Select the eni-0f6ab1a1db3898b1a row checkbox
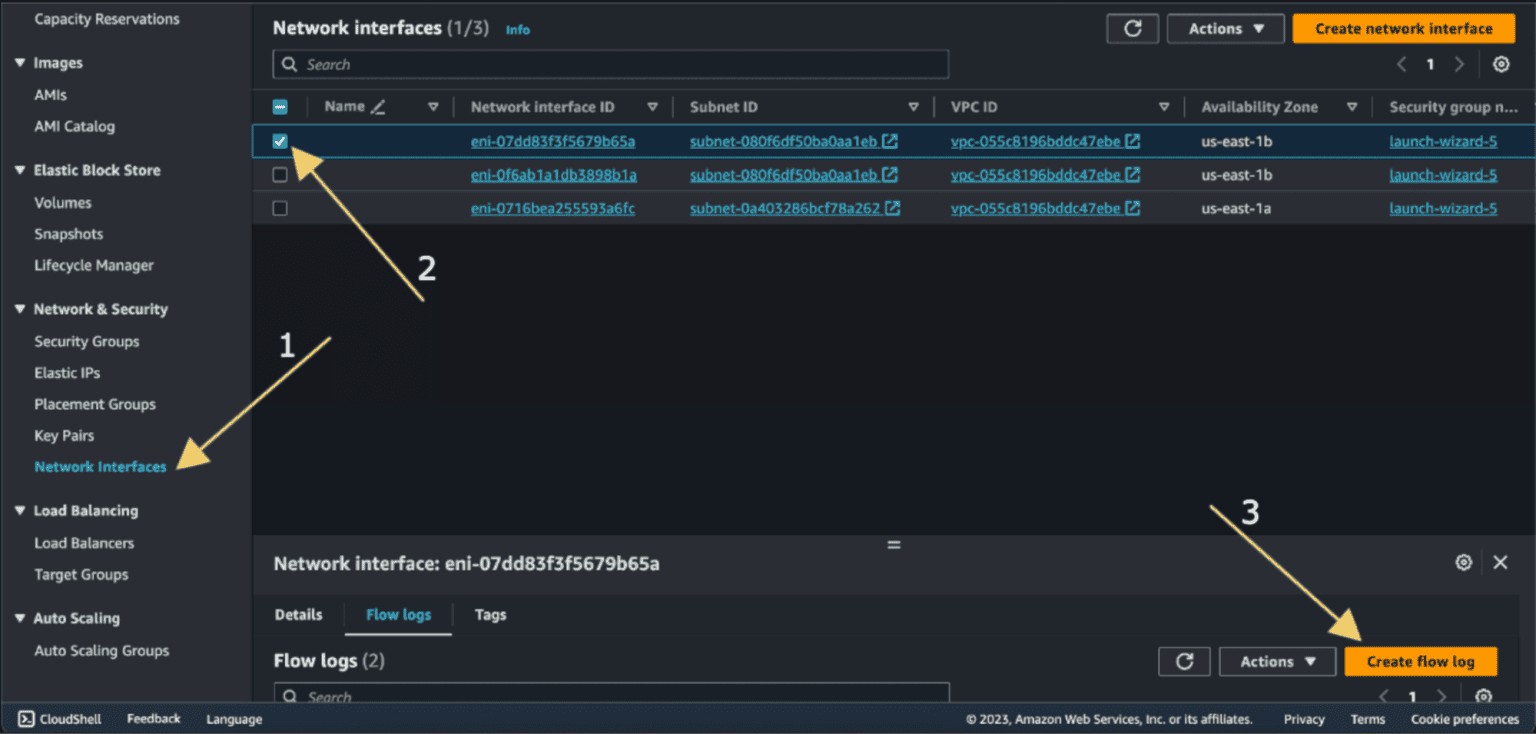 tap(280, 175)
